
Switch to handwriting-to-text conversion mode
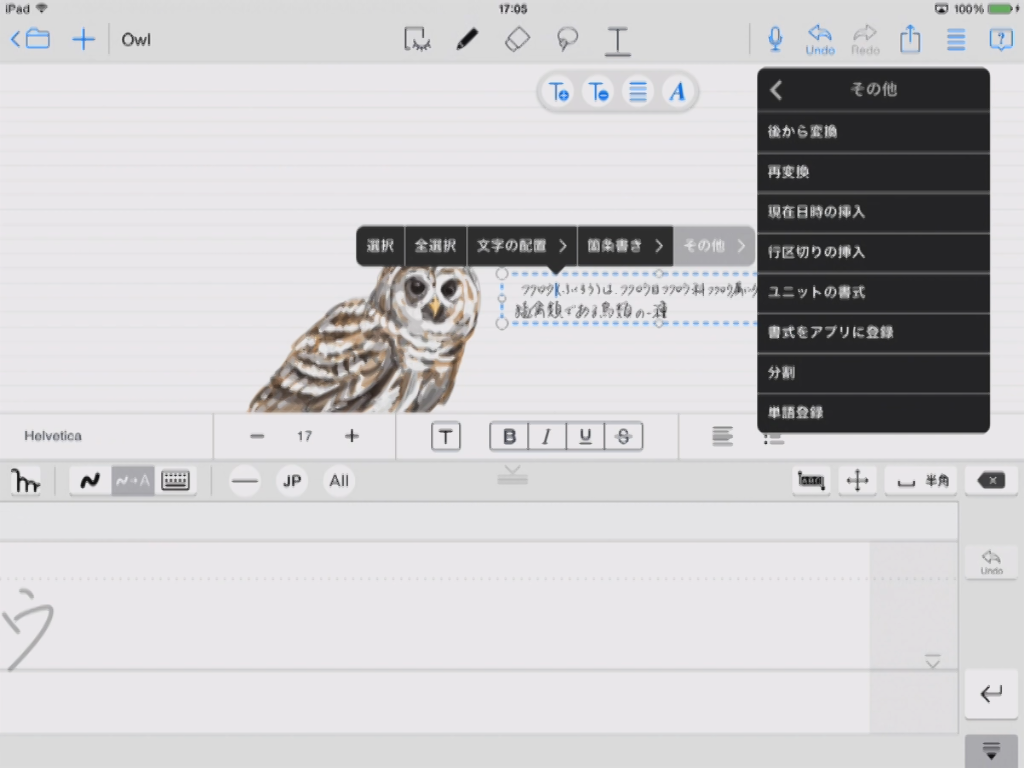(133, 481)
